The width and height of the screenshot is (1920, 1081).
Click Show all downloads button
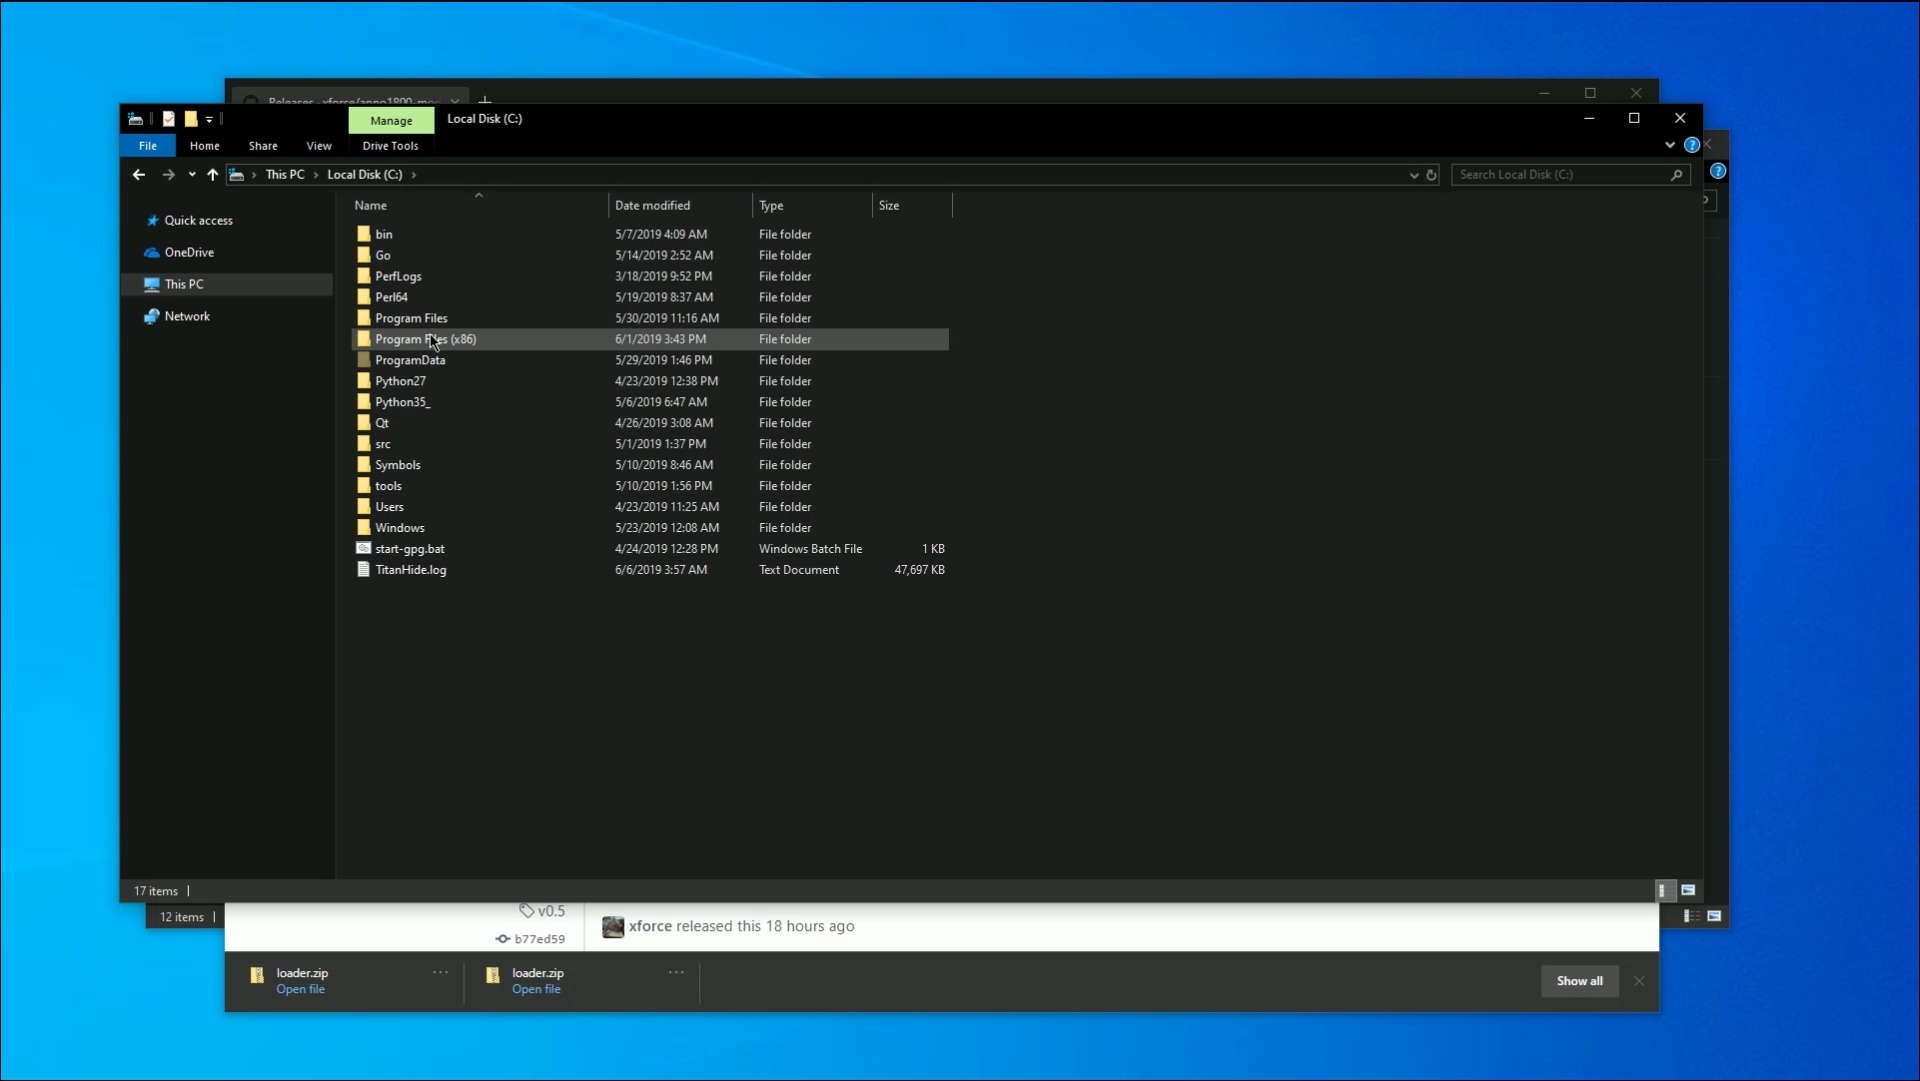coord(1580,979)
